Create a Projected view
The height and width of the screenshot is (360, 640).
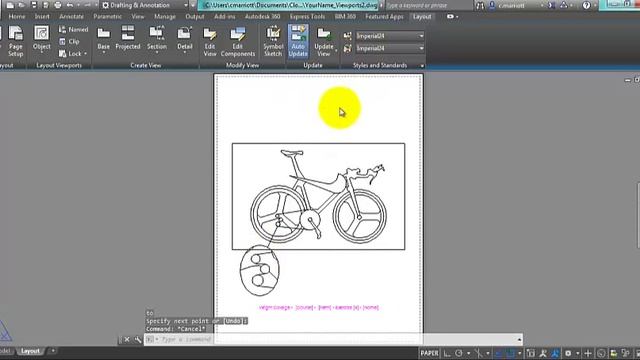128,39
